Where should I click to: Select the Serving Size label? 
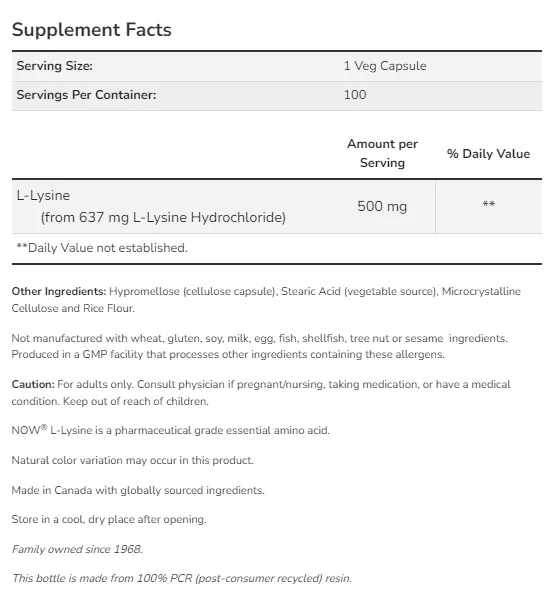(x=55, y=66)
